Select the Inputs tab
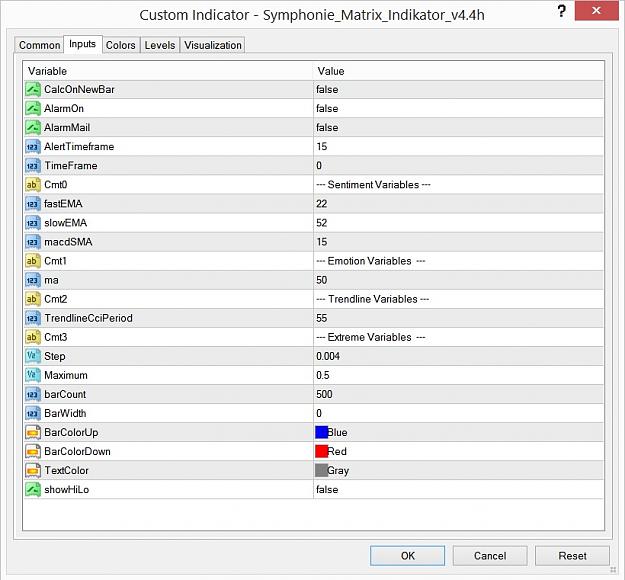This screenshot has height=580, width=625. pos(83,44)
